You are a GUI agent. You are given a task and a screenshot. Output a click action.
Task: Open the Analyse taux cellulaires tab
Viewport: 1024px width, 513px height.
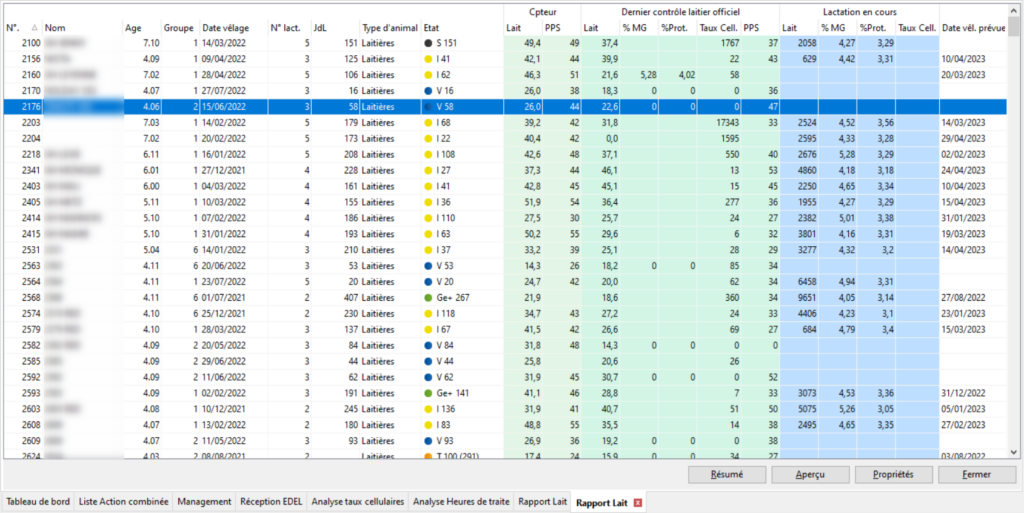(x=357, y=502)
